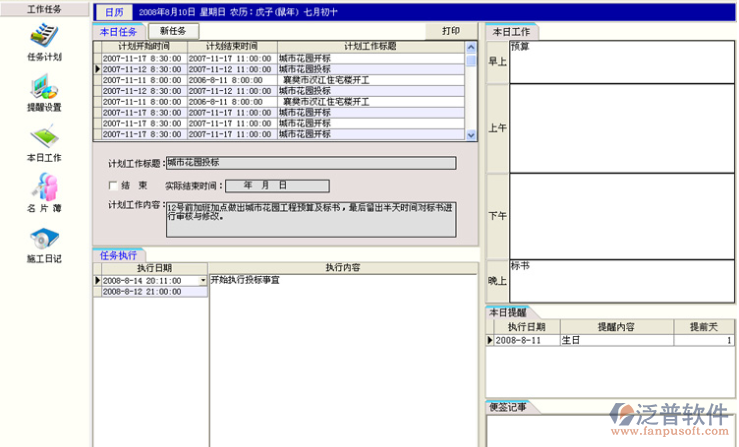This screenshot has width=739, height=447.
Task: Select the 日历 calendar tab
Action: click(x=116, y=12)
